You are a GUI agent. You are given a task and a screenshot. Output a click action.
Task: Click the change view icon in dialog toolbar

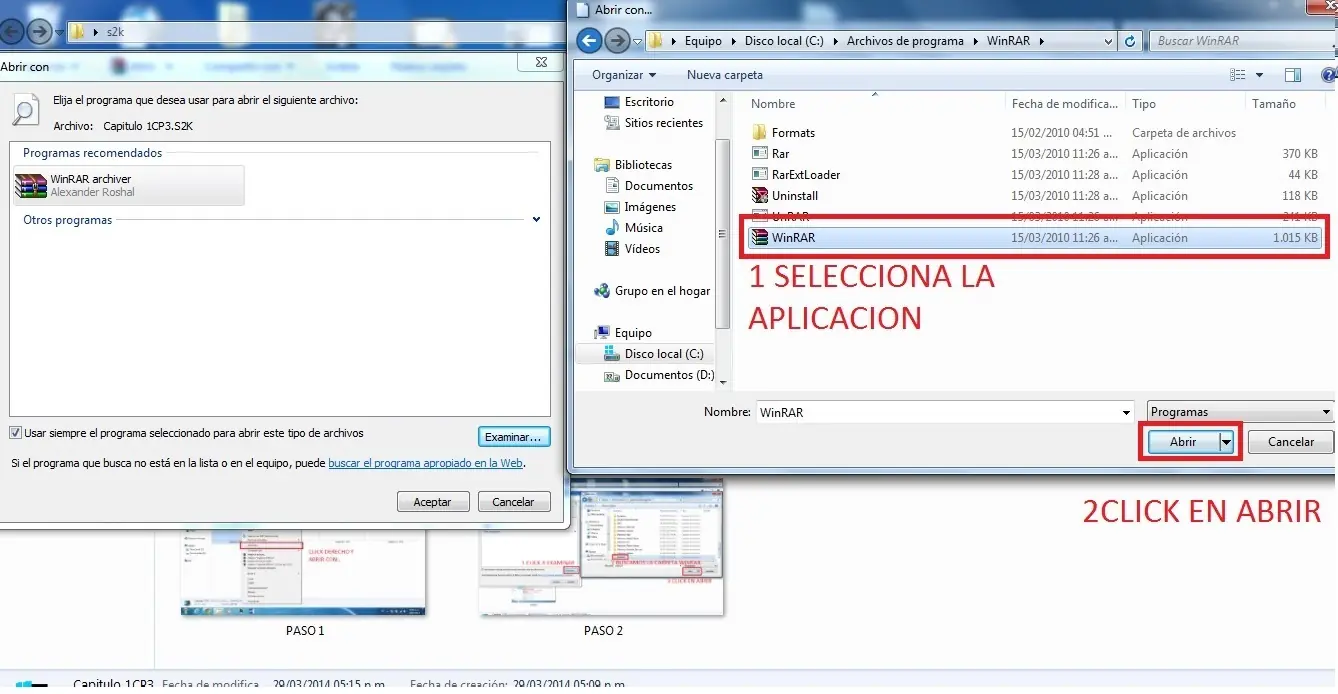tap(1238, 75)
